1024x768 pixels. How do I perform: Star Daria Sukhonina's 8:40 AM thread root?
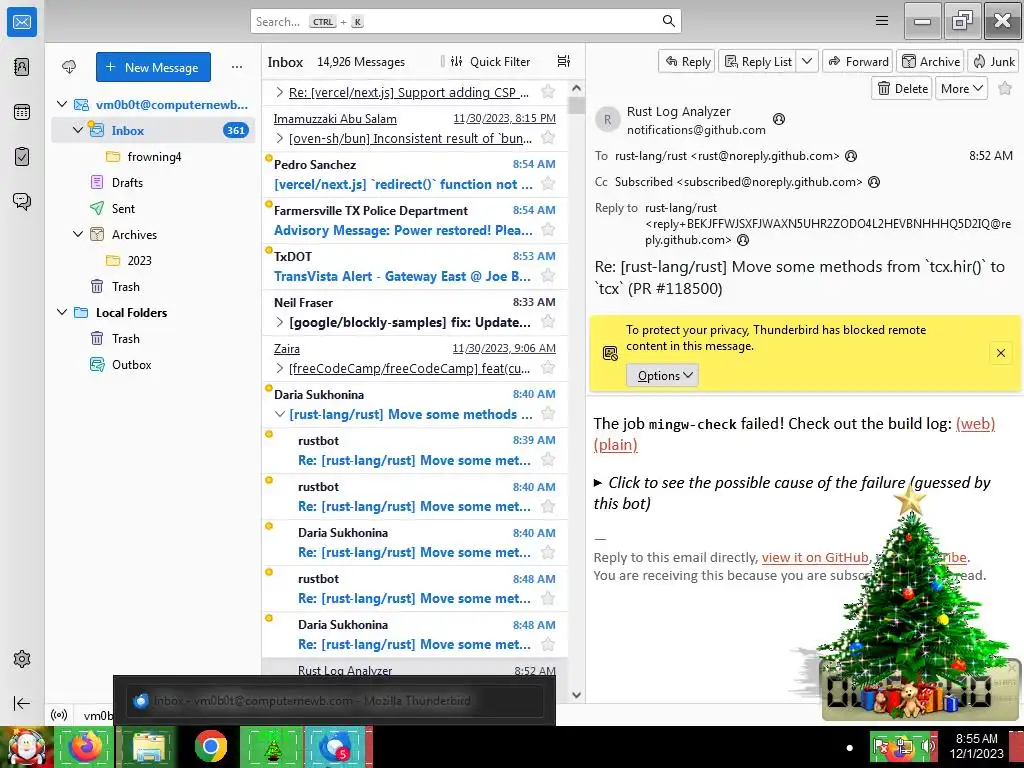[548, 413]
